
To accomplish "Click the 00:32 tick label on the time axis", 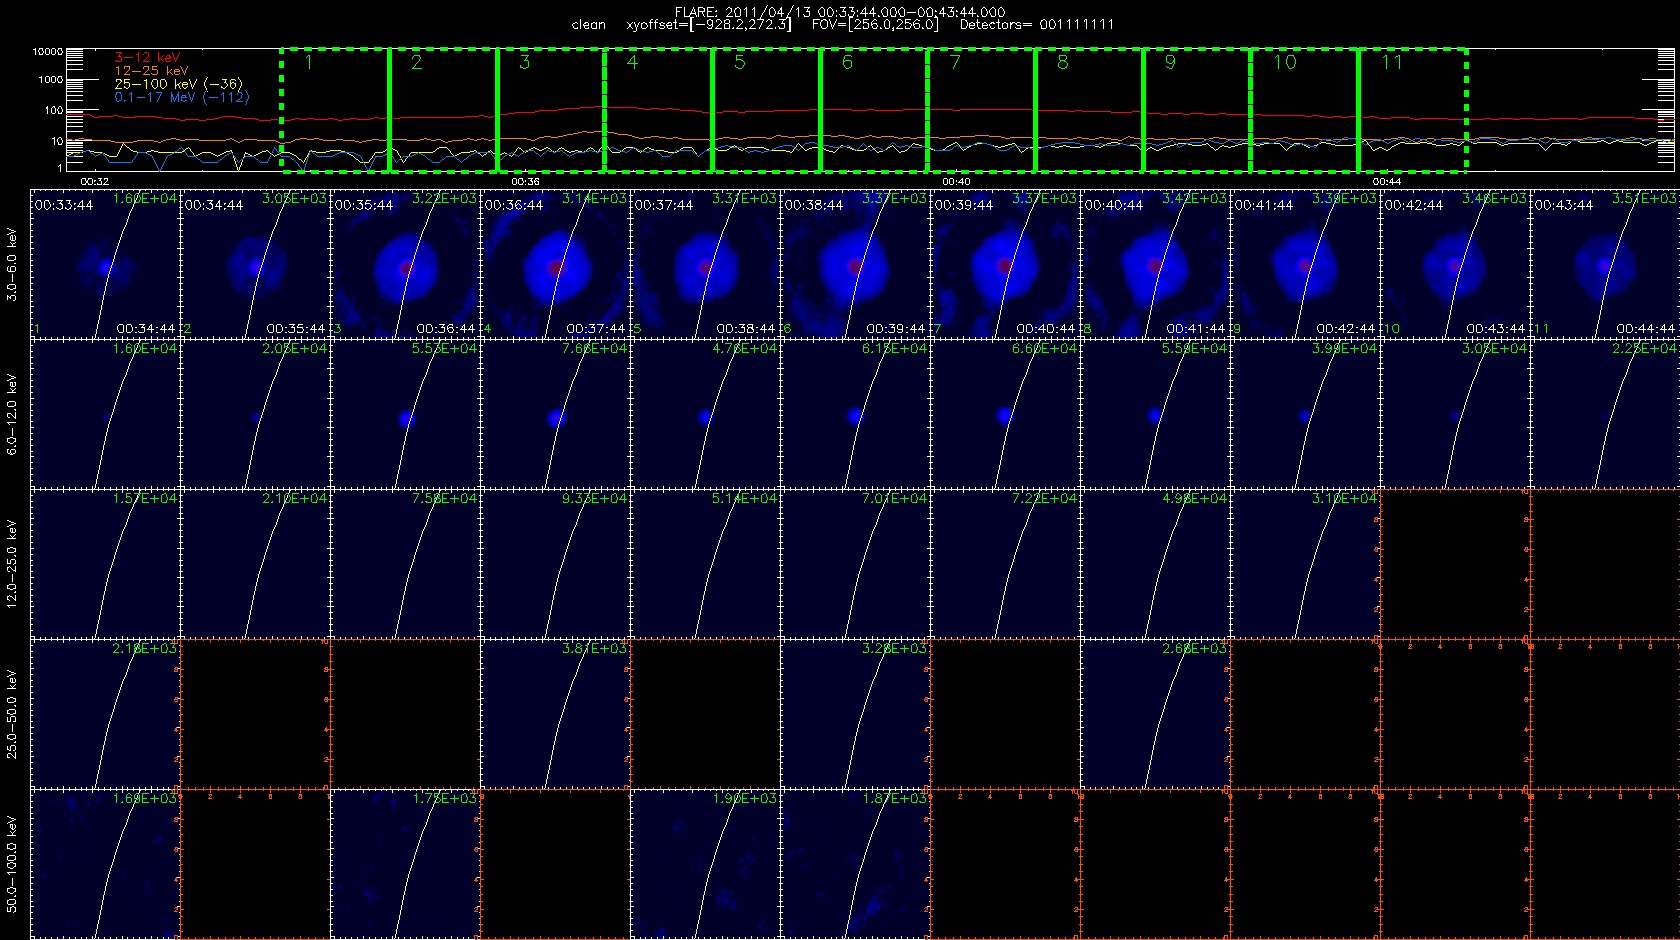I will (94, 182).
